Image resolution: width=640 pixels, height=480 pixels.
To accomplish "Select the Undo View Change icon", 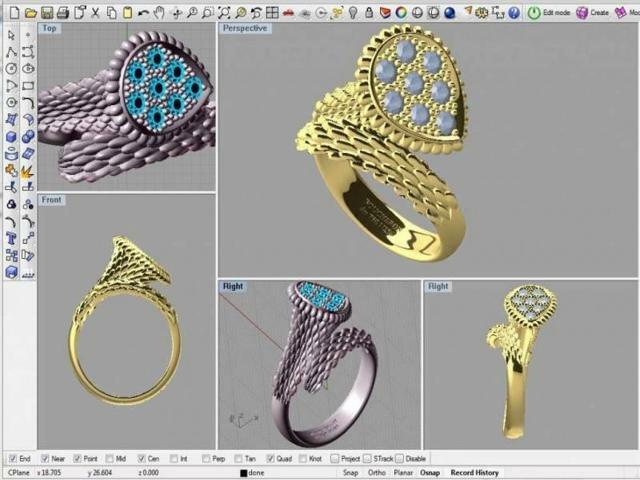I will (256, 13).
